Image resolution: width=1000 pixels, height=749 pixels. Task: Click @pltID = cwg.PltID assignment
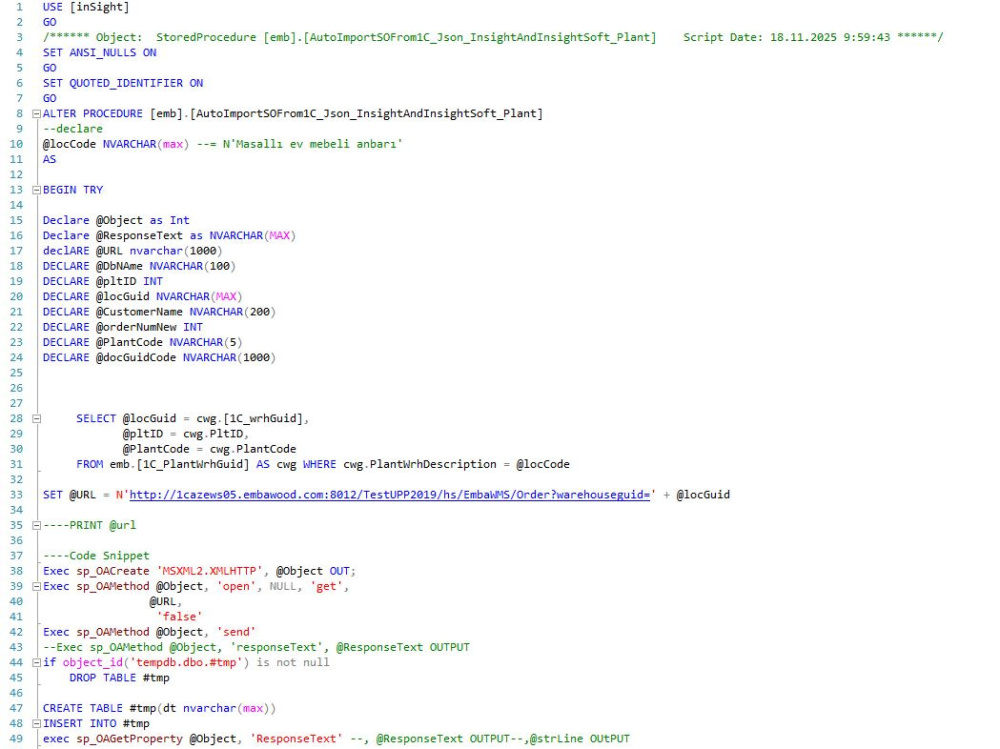point(185,434)
